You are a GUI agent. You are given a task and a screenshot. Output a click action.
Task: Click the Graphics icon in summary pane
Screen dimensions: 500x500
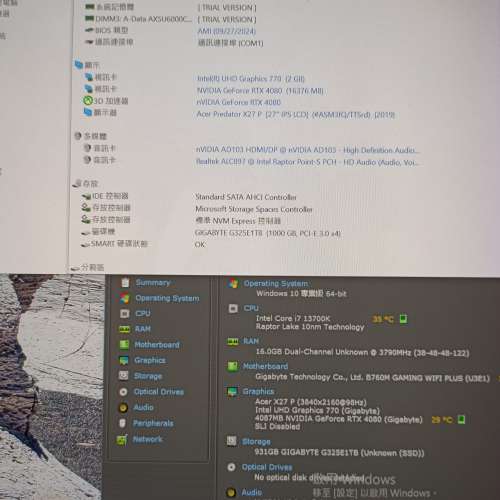pos(232,391)
